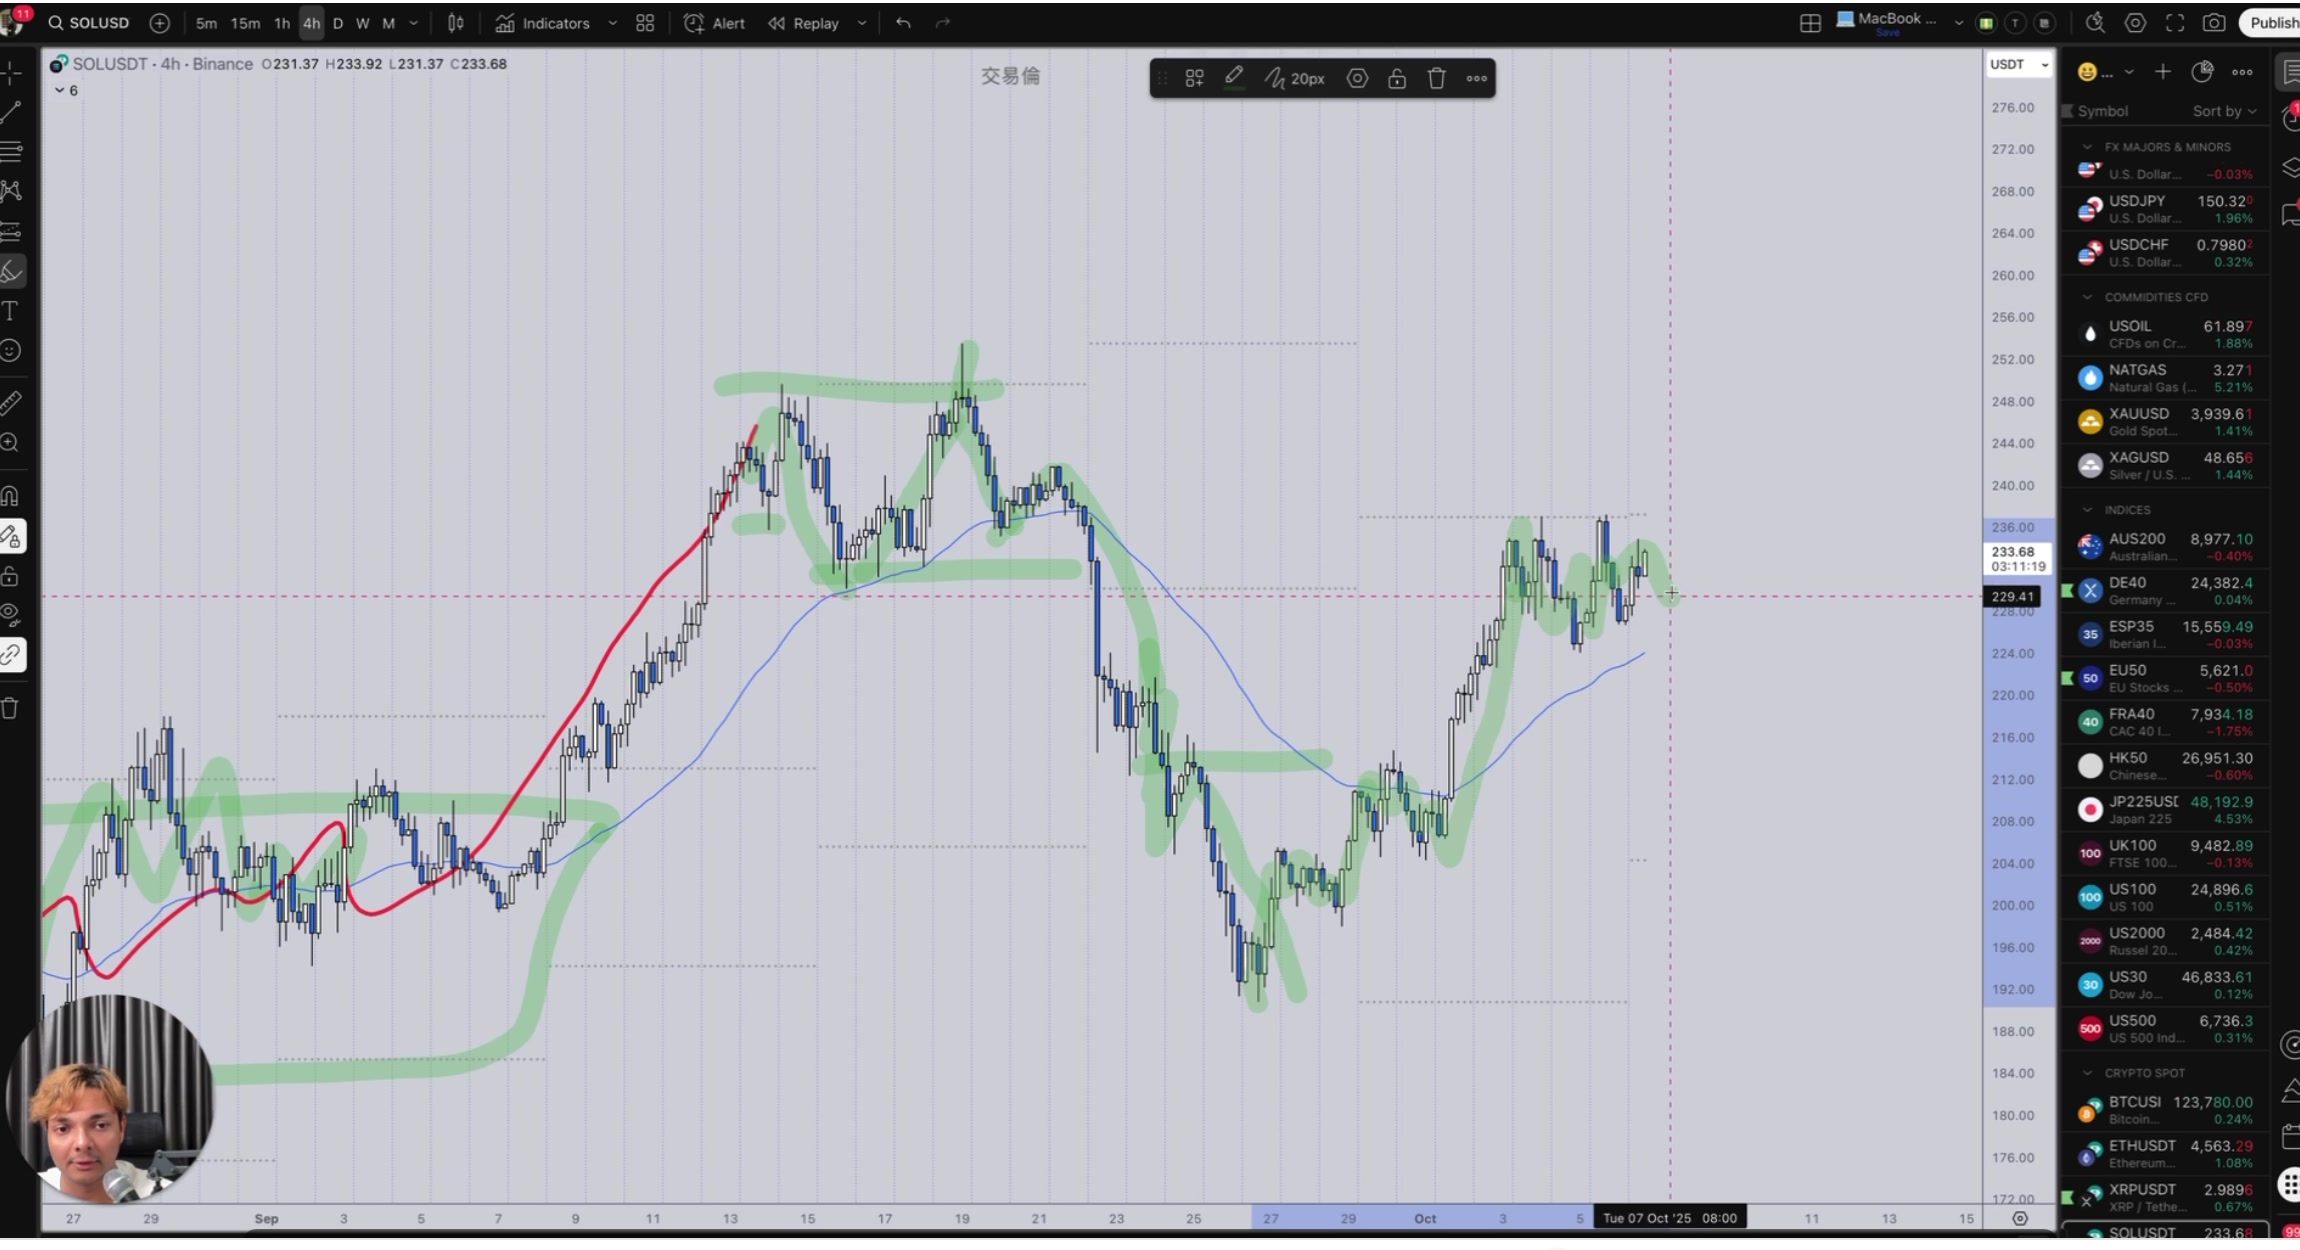Select the brush drawing tool in left sidebar
Image resolution: width=2300 pixels, height=1250 pixels.
tap(11, 271)
